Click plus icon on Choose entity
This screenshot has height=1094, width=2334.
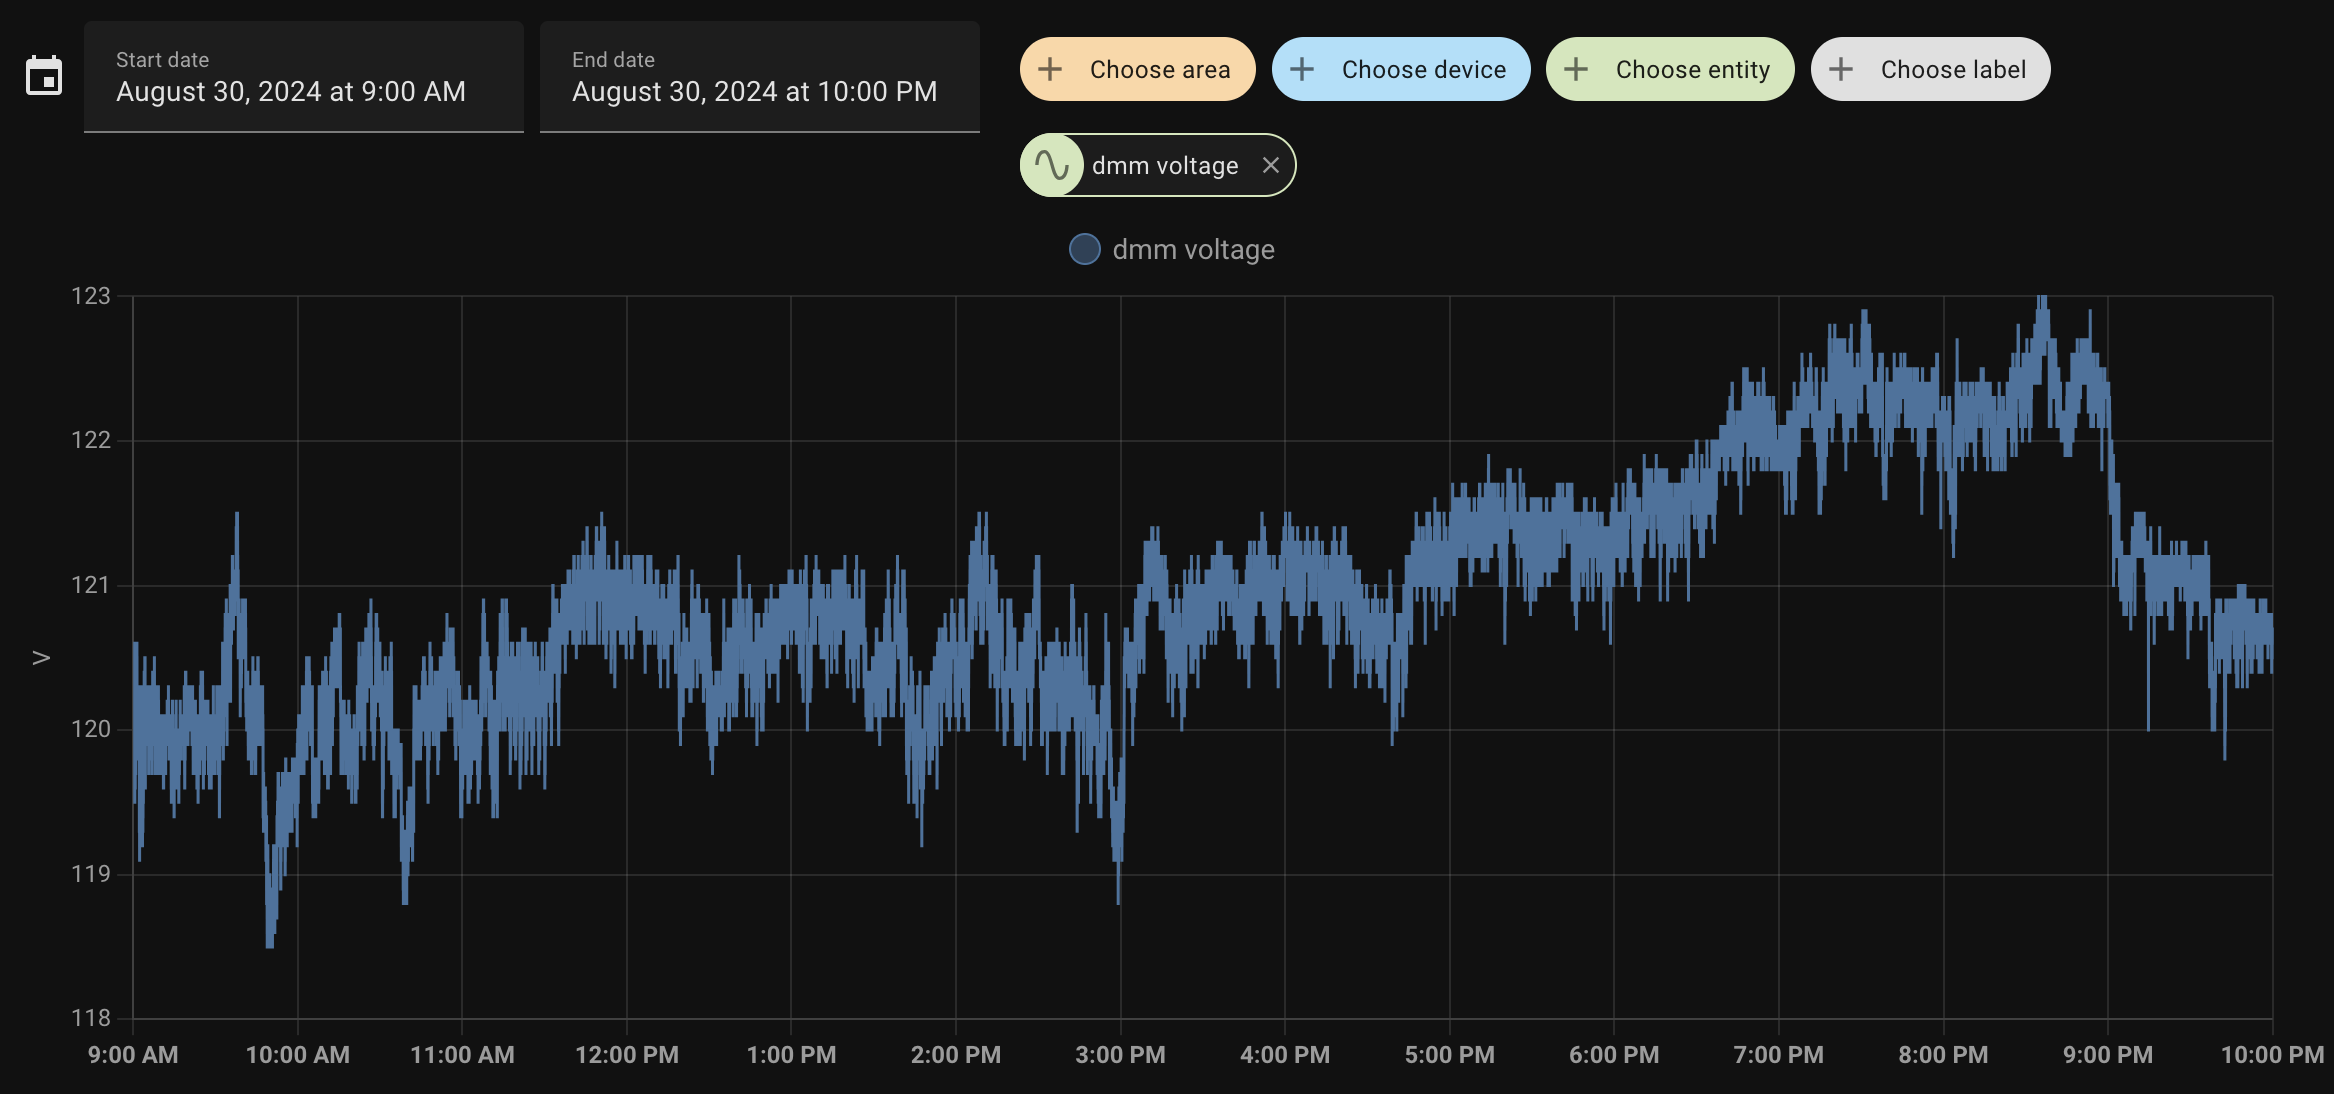1576,69
